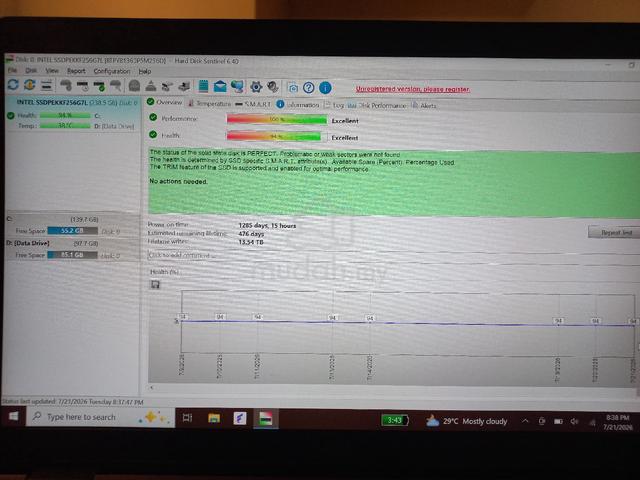Switch to the Alerts tab
640x480 pixels.
click(x=424, y=106)
